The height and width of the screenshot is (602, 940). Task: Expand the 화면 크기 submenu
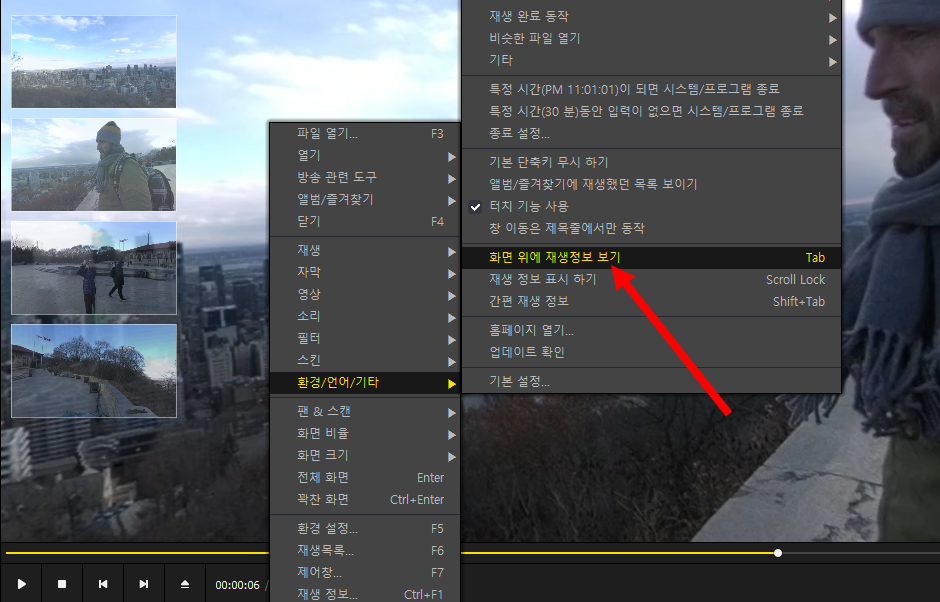(x=365, y=456)
